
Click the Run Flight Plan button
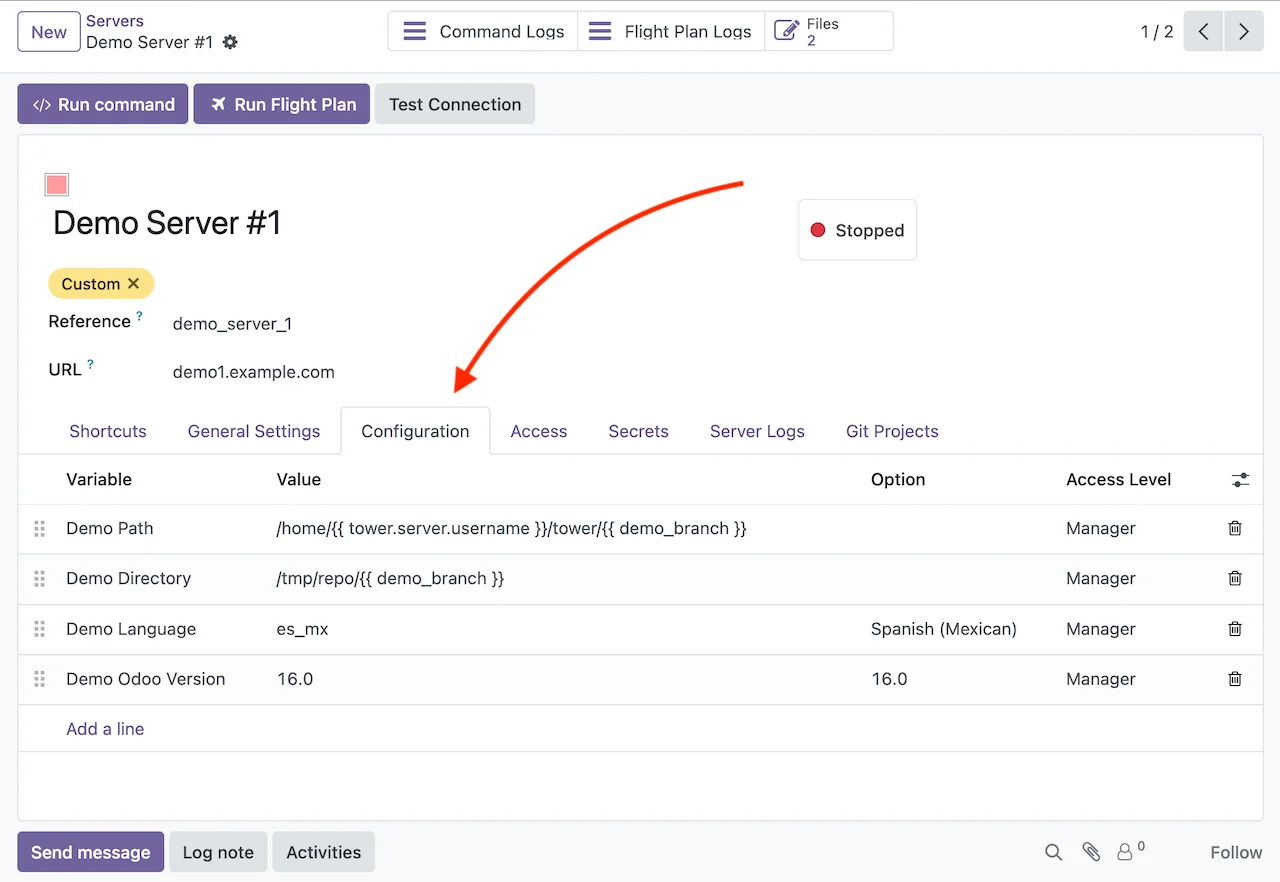(x=282, y=104)
